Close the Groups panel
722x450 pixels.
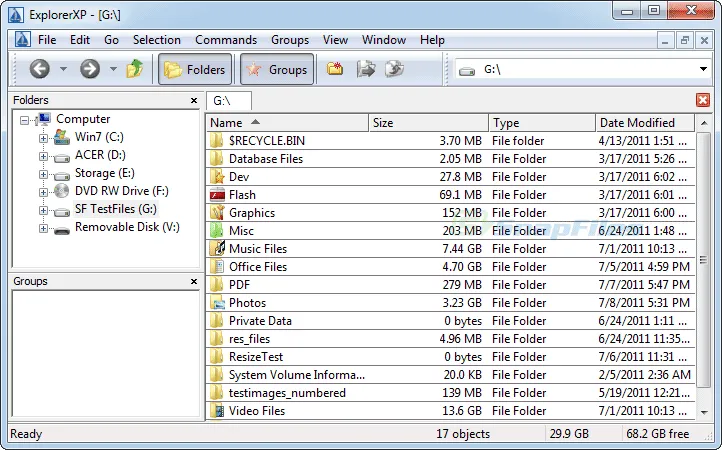point(194,281)
